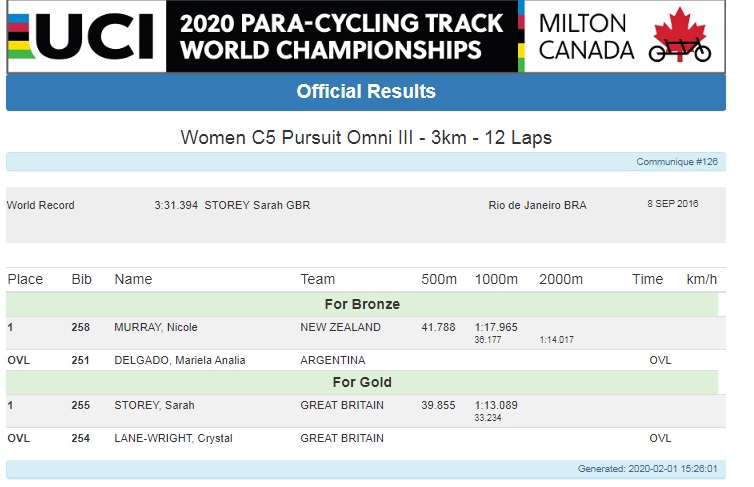Click the 1000m column header
The image size is (754, 487).
pyautogui.click(x=496, y=279)
